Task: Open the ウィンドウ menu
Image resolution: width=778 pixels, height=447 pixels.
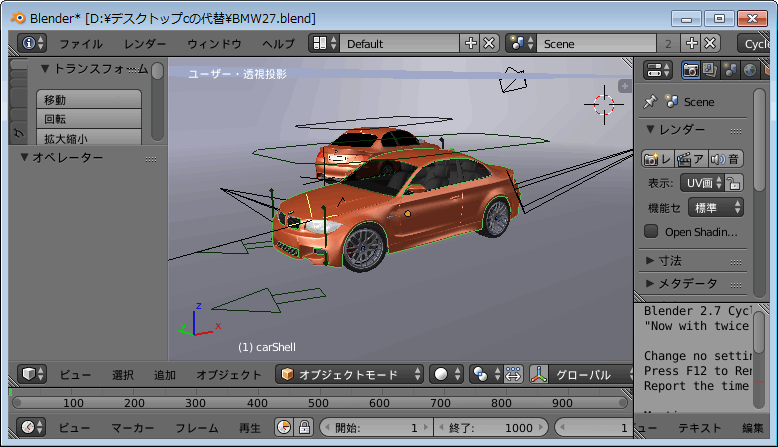Action: 214,44
